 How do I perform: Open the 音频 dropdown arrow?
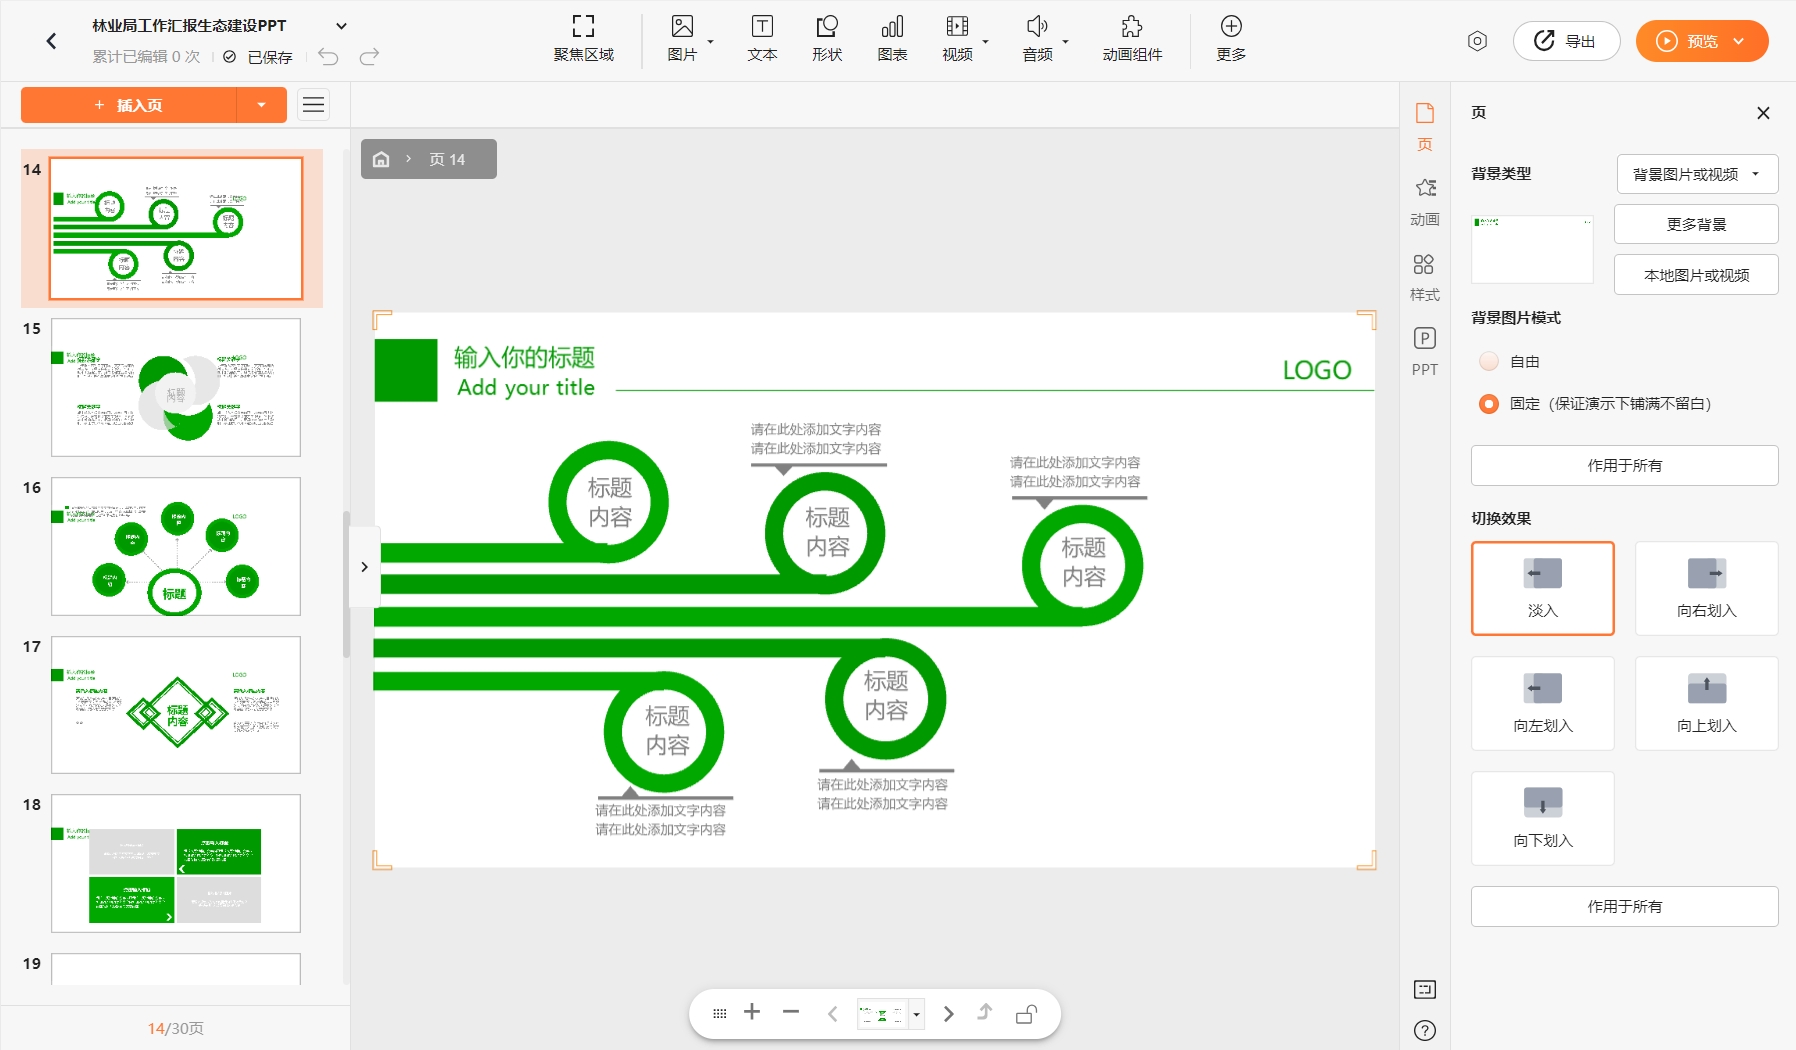click(1066, 41)
